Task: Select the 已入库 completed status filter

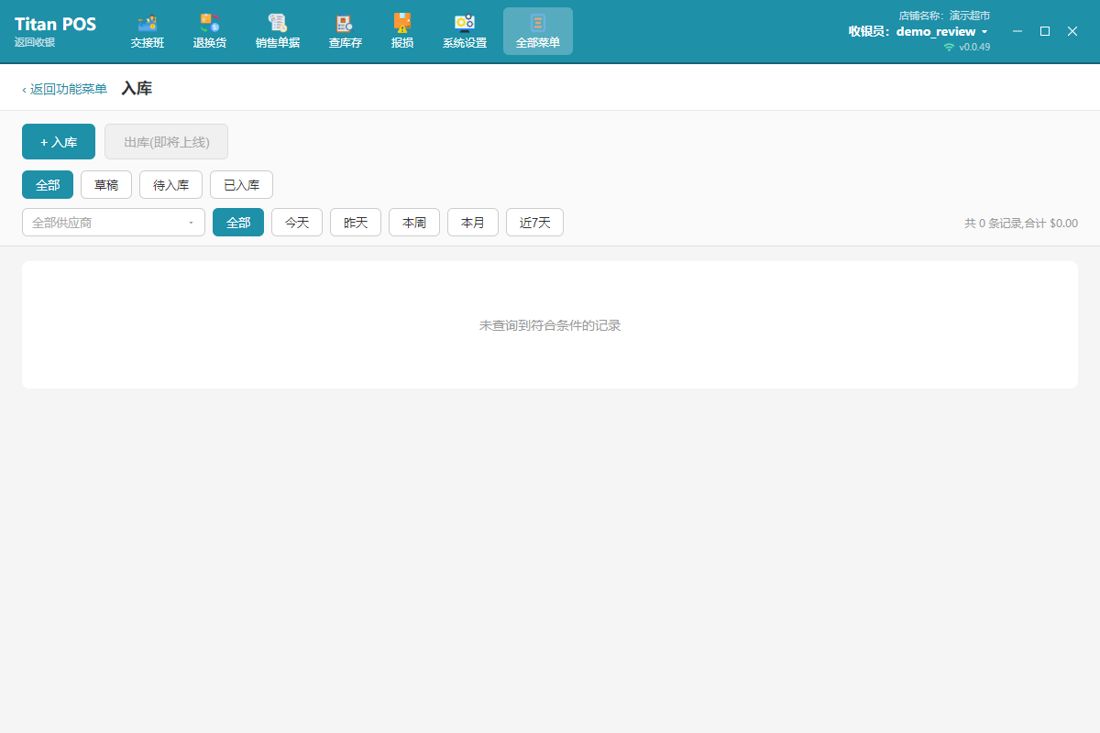Action: (x=241, y=185)
